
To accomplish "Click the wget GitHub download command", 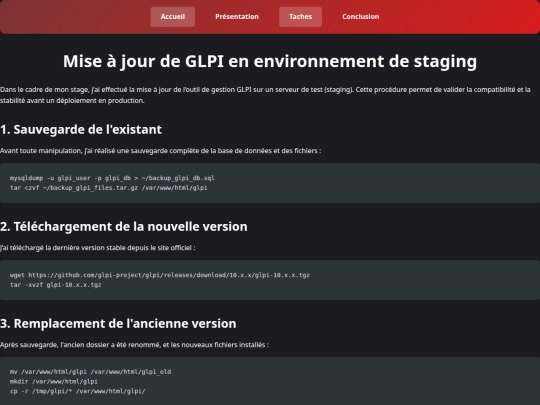I will click(160, 275).
